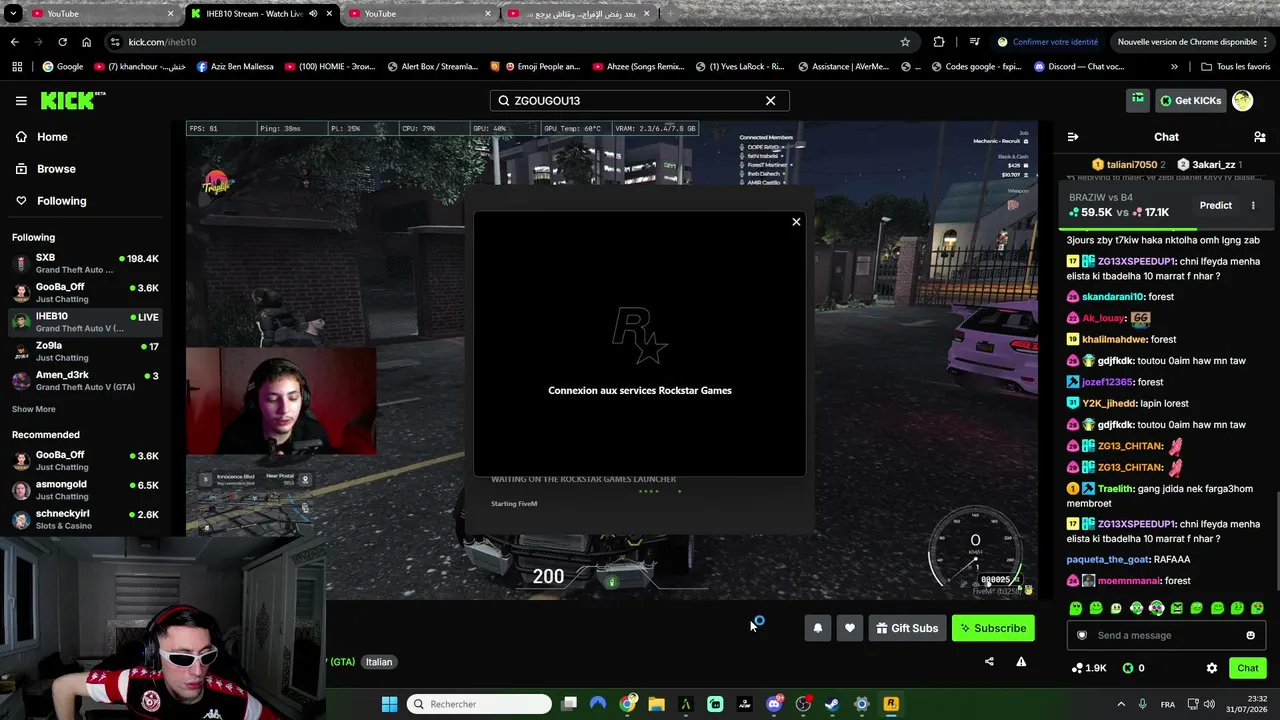Open the Kick shop icon beside Get KICKs
Screen dimensions: 1280x720
click(1137, 100)
